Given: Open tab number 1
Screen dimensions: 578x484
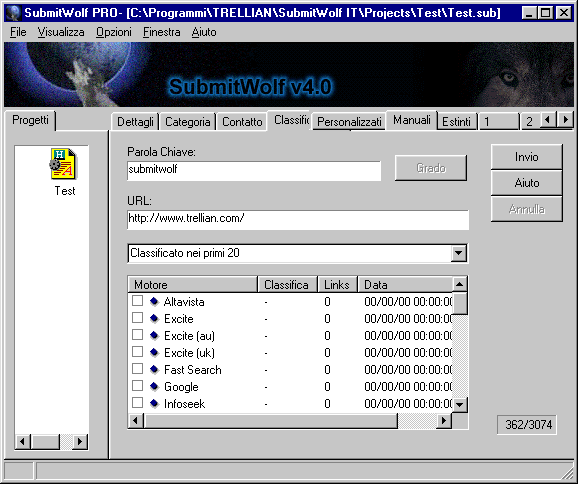Looking at the screenshot, I should pyautogui.click(x=499, y=122).
